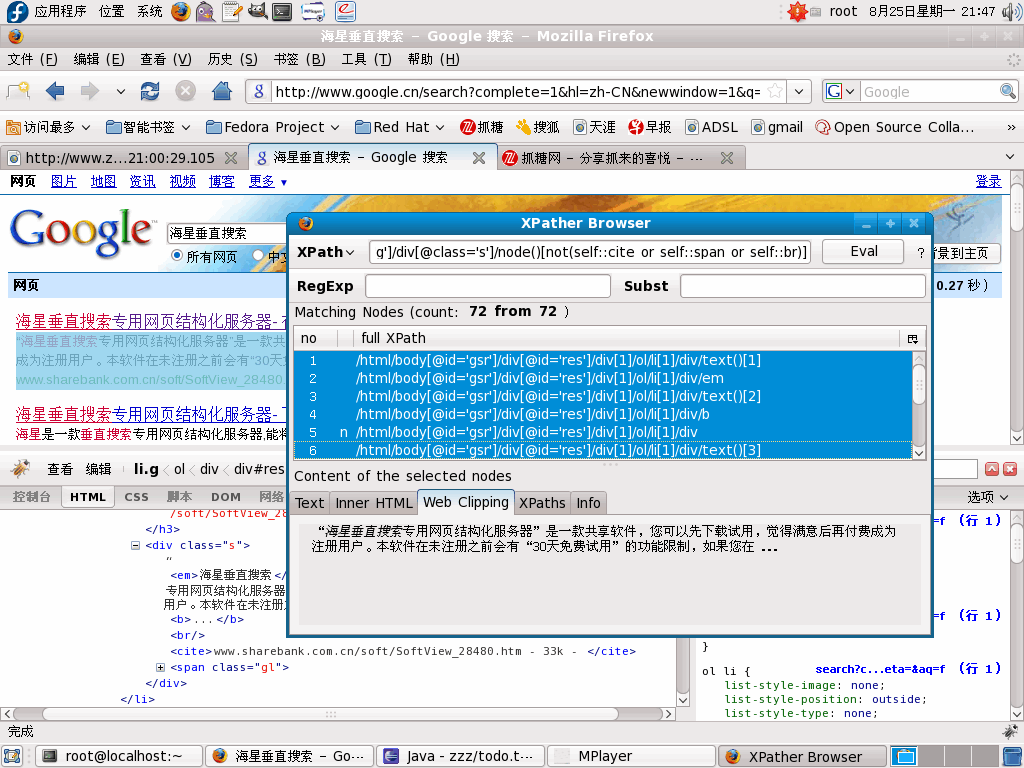
Task: Click the 登录 link
Action: click(x=989, y=182)
